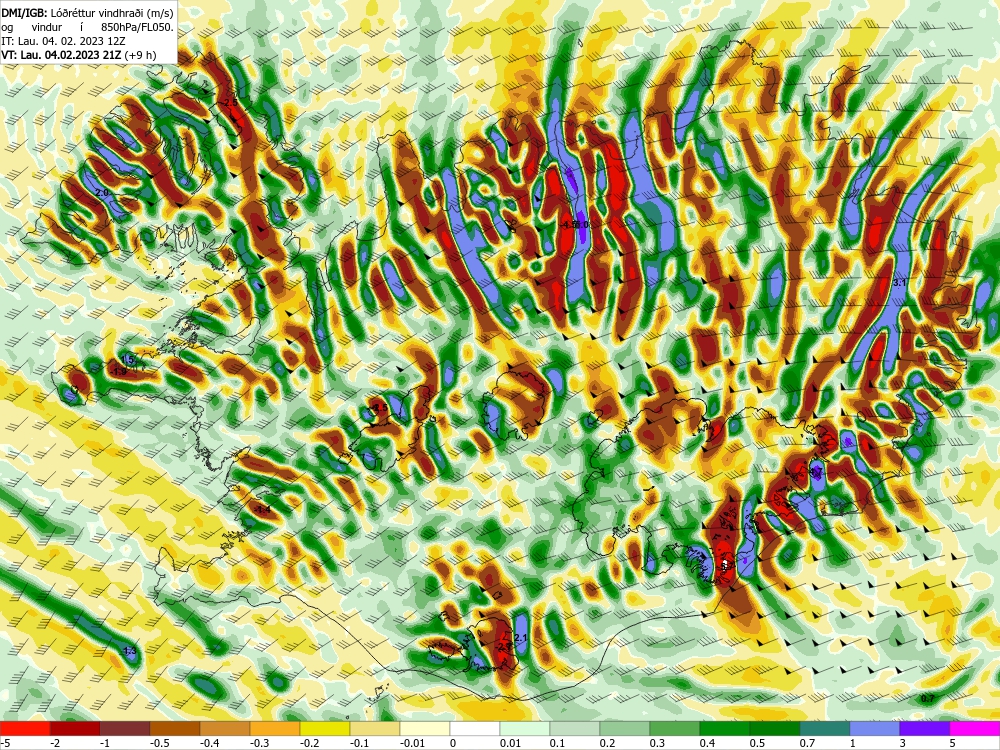This screenshot has width=1000, height=750.
Task: Click the bright red legend swatch between -5 and -2
Action: [25, 729]
